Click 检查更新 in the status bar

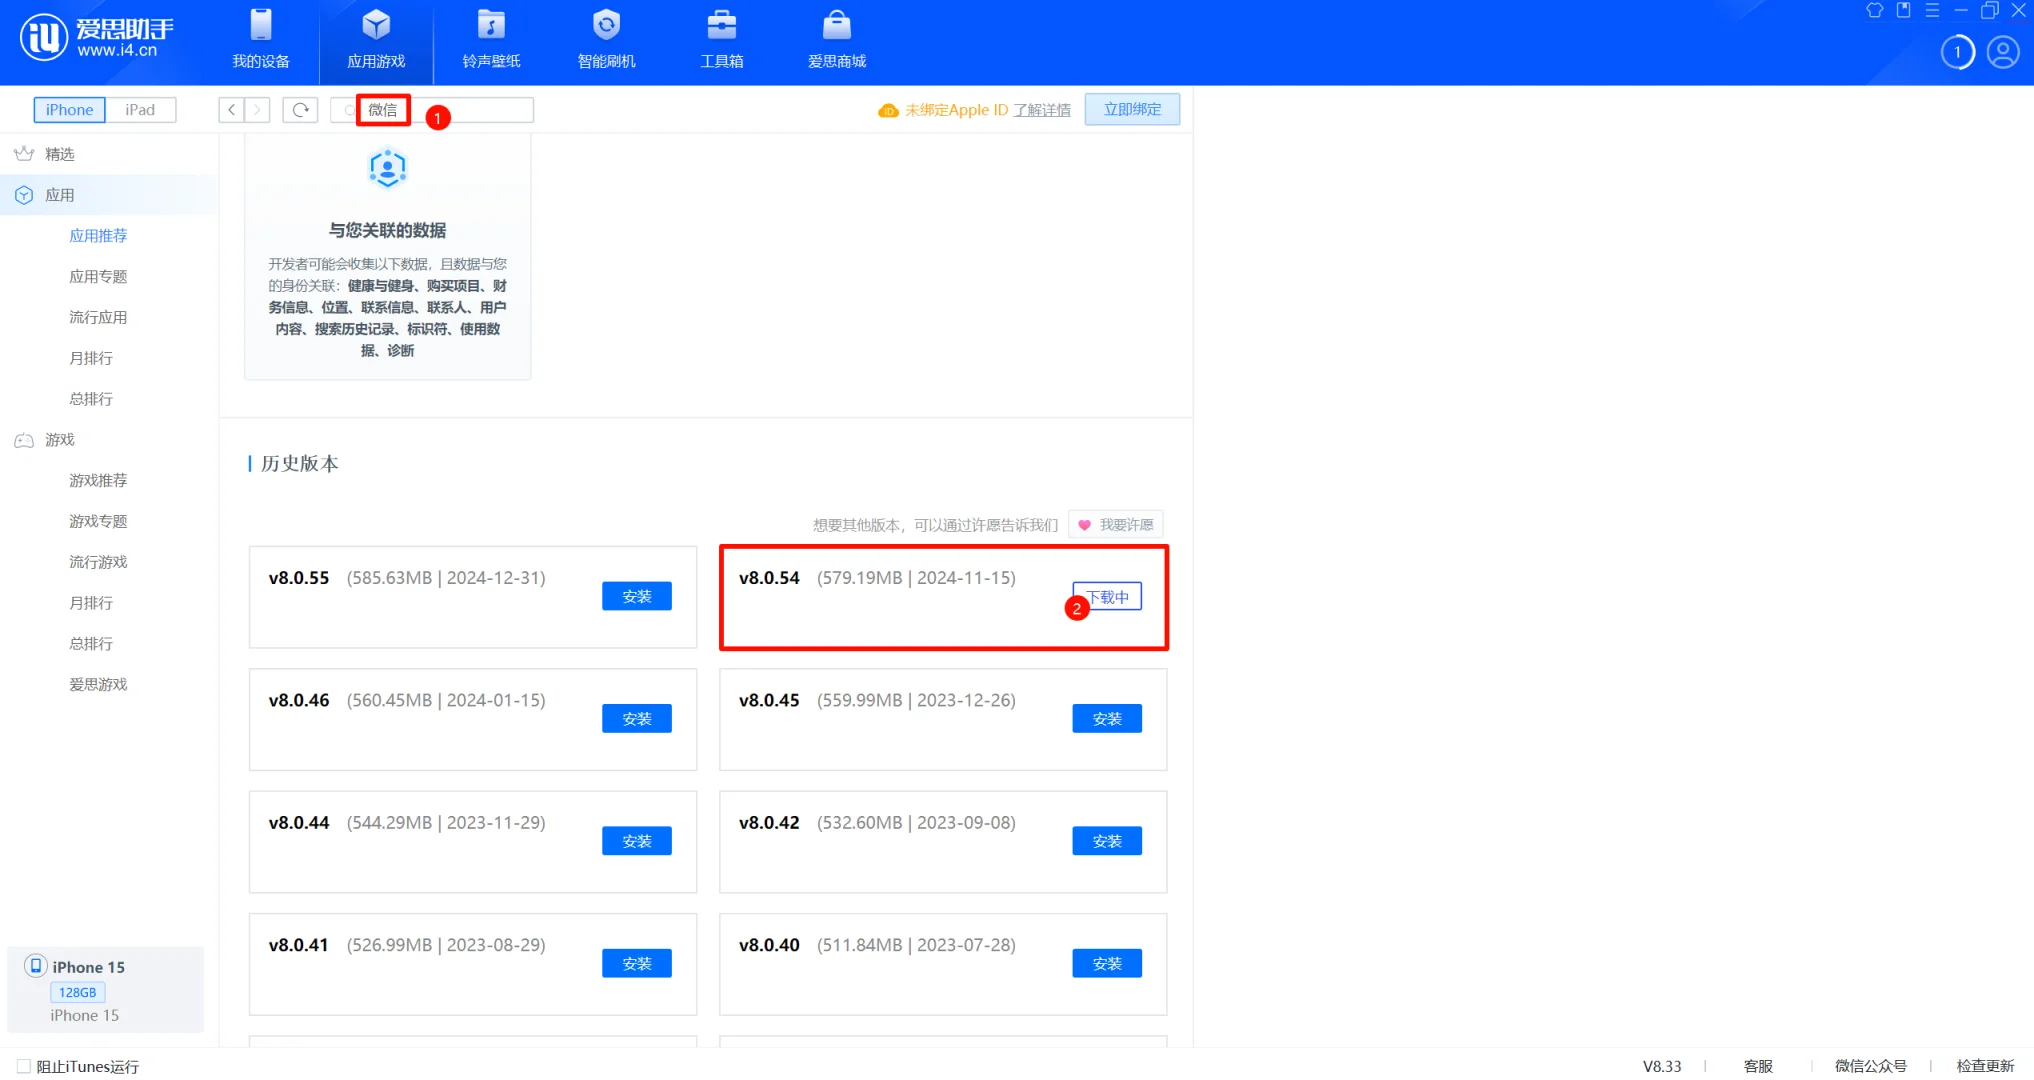1985,1066
